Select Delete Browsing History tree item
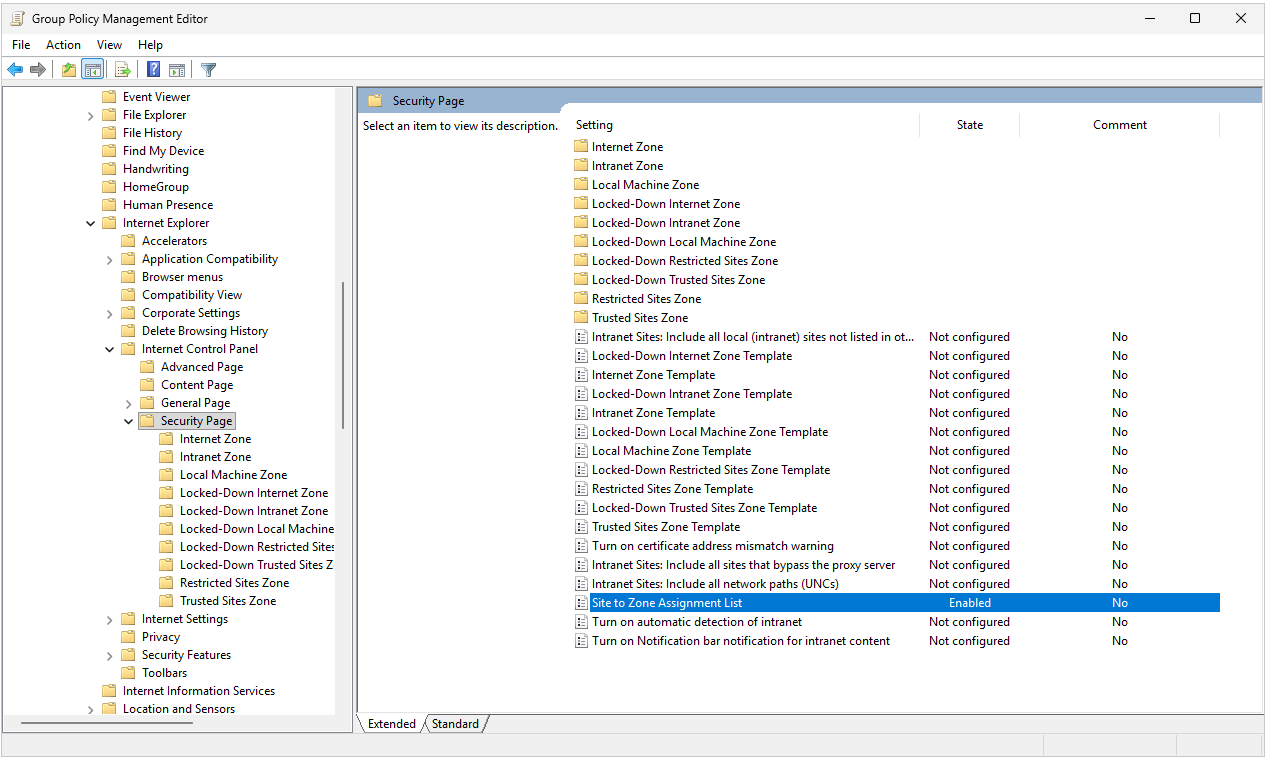The width and height of the screenshot is (1266, 759). pyautogui.click(x=205, y=331)
